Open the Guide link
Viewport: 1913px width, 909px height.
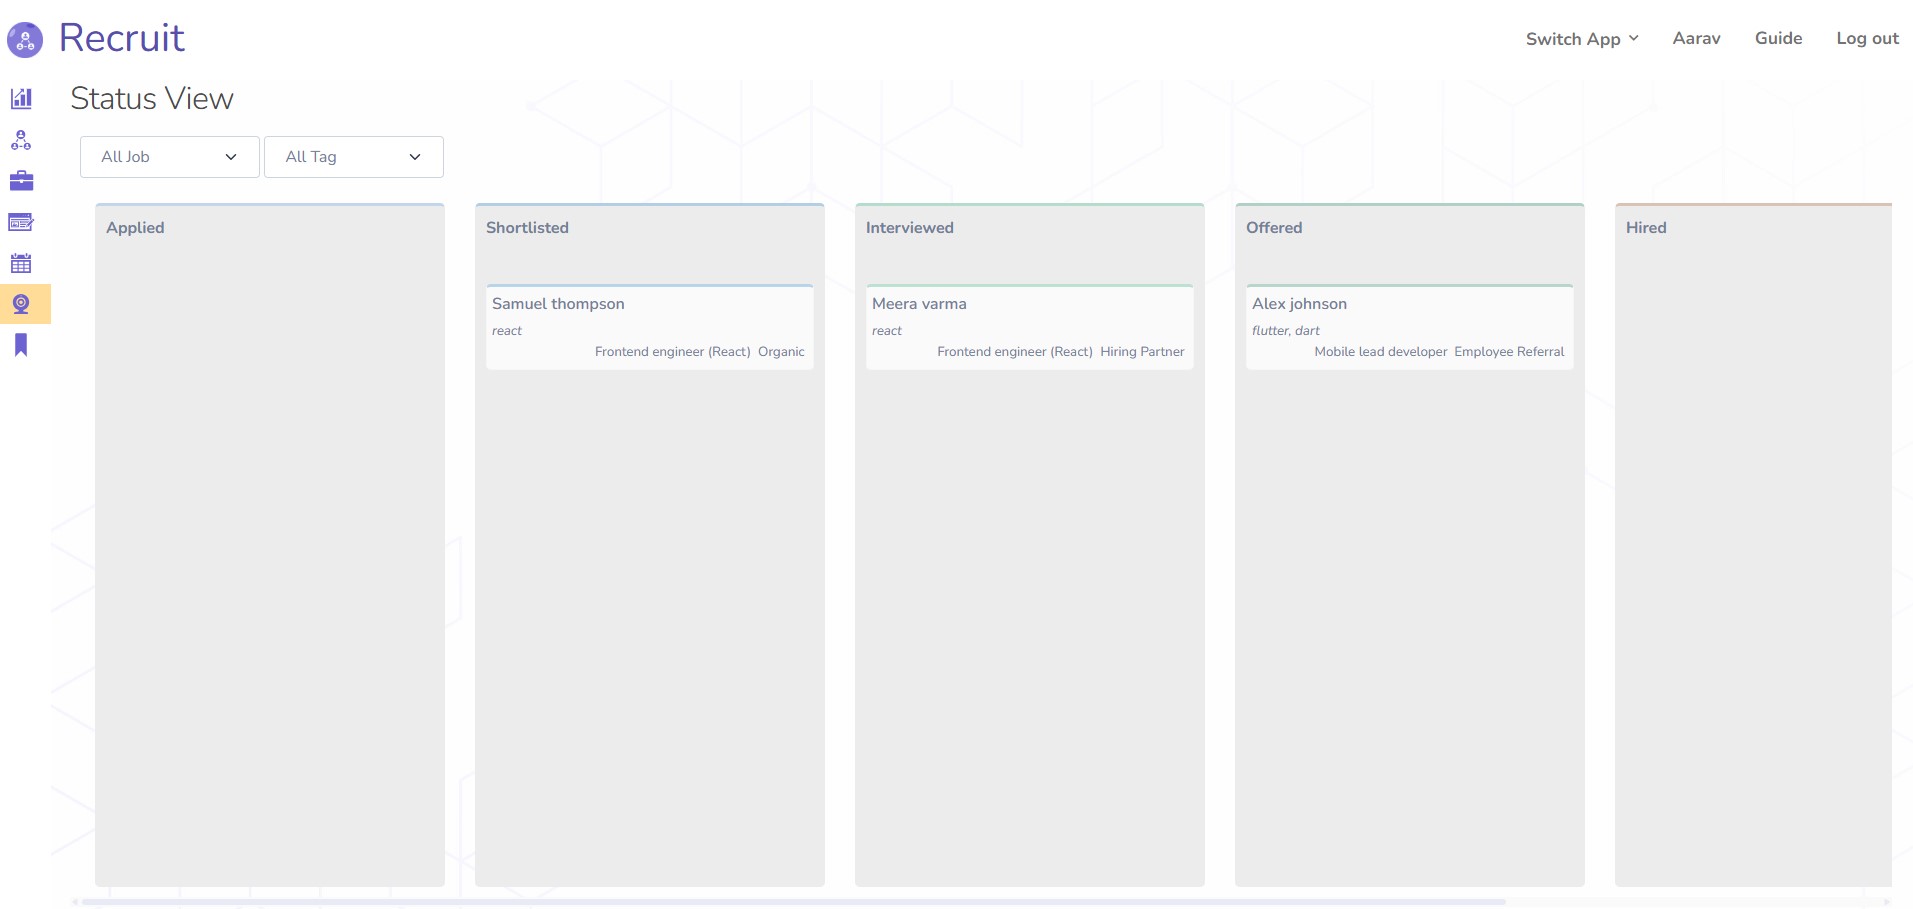point(1778,38)
